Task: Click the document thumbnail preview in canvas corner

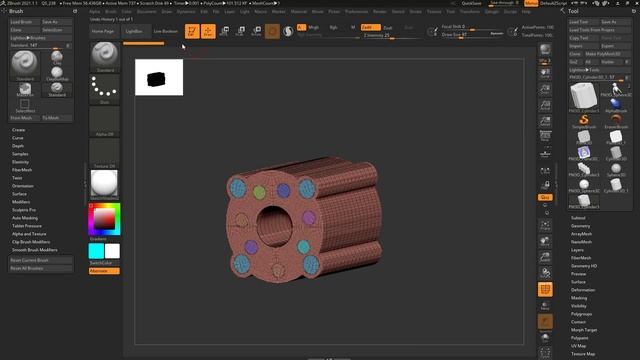Action: click(x=159, y=78)
